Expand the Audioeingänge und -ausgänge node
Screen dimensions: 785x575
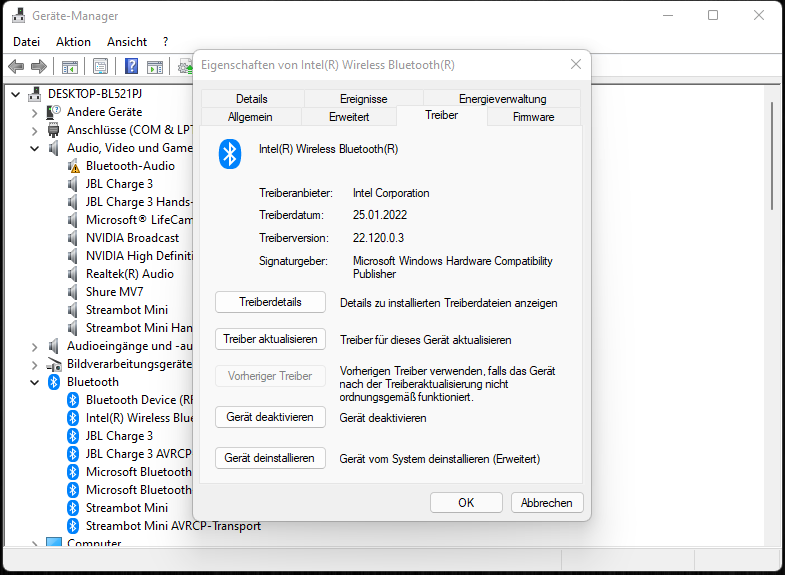(x=34, y=347)
